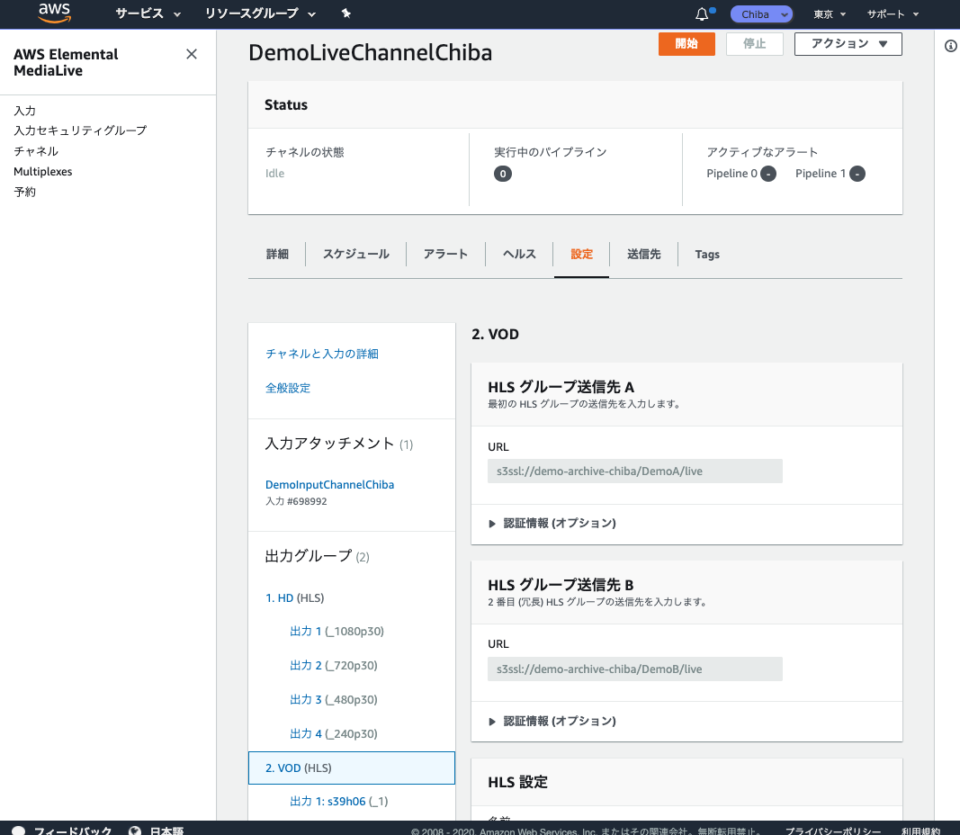Click the DemoLiveChannelChiba channel title
The height and width of the screenshot is (835, 960).
click(370, 53)
